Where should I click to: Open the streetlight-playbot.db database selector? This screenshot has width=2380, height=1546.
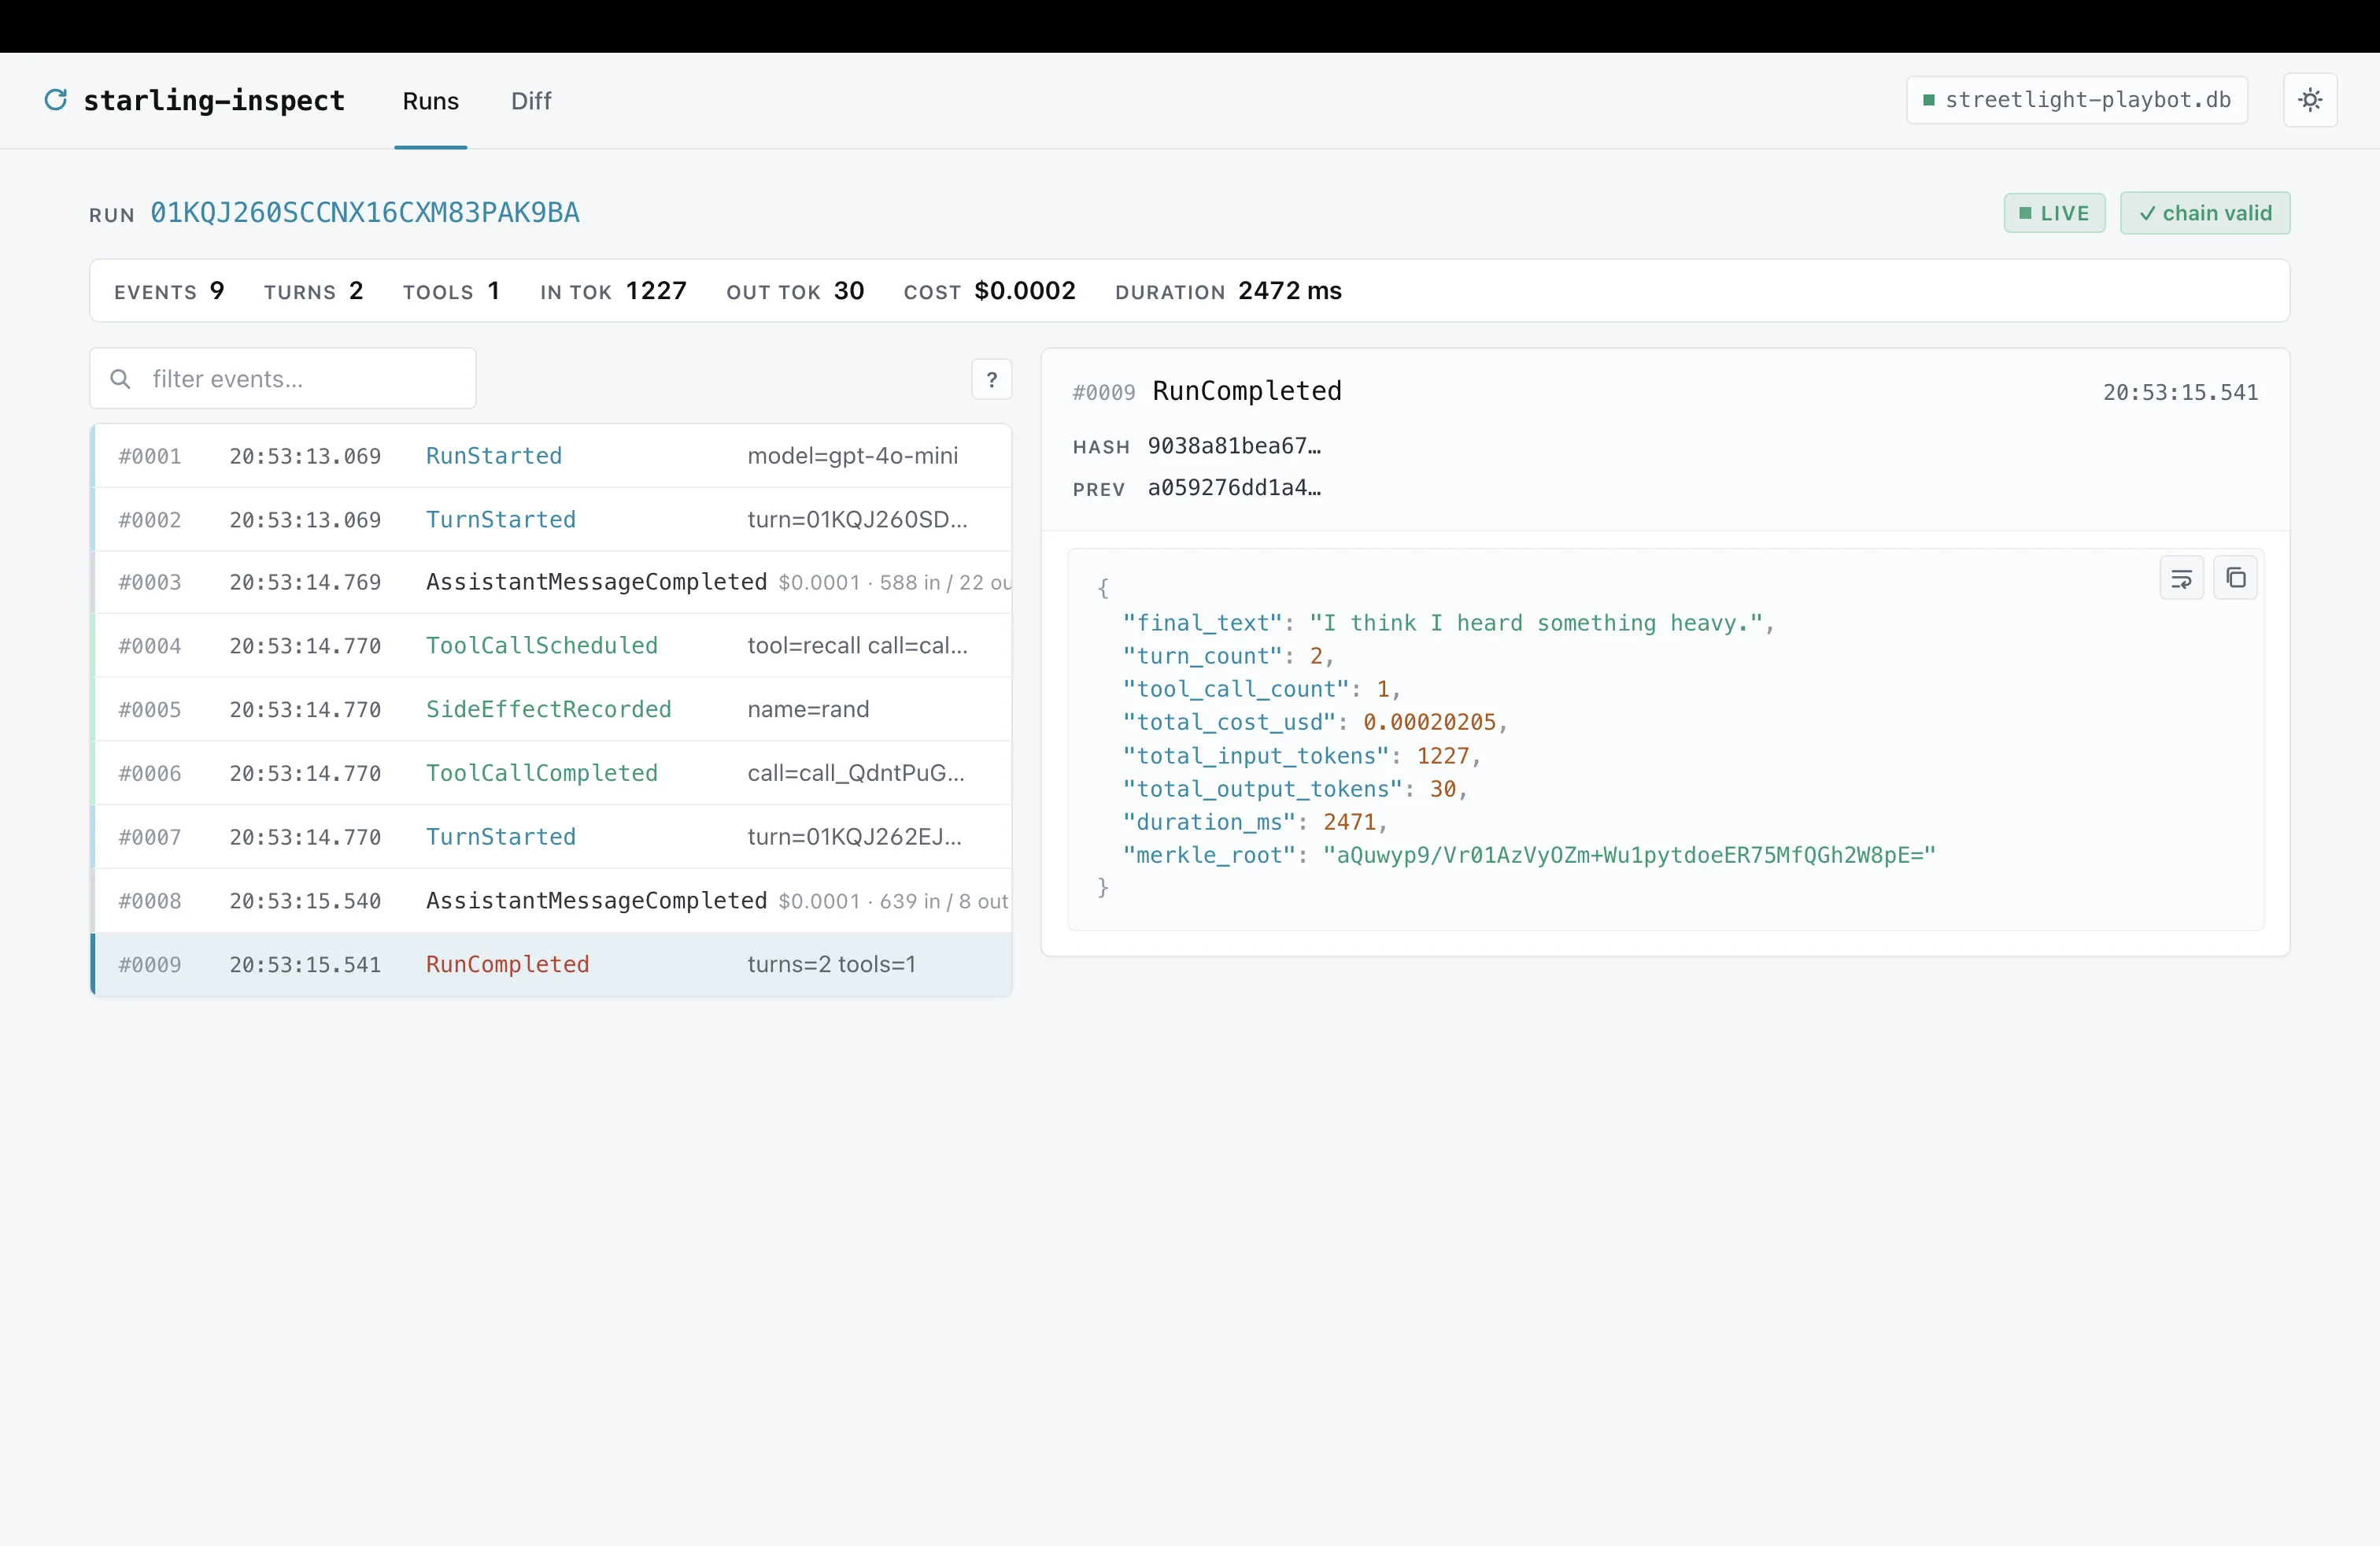[x=2077, y=100]
